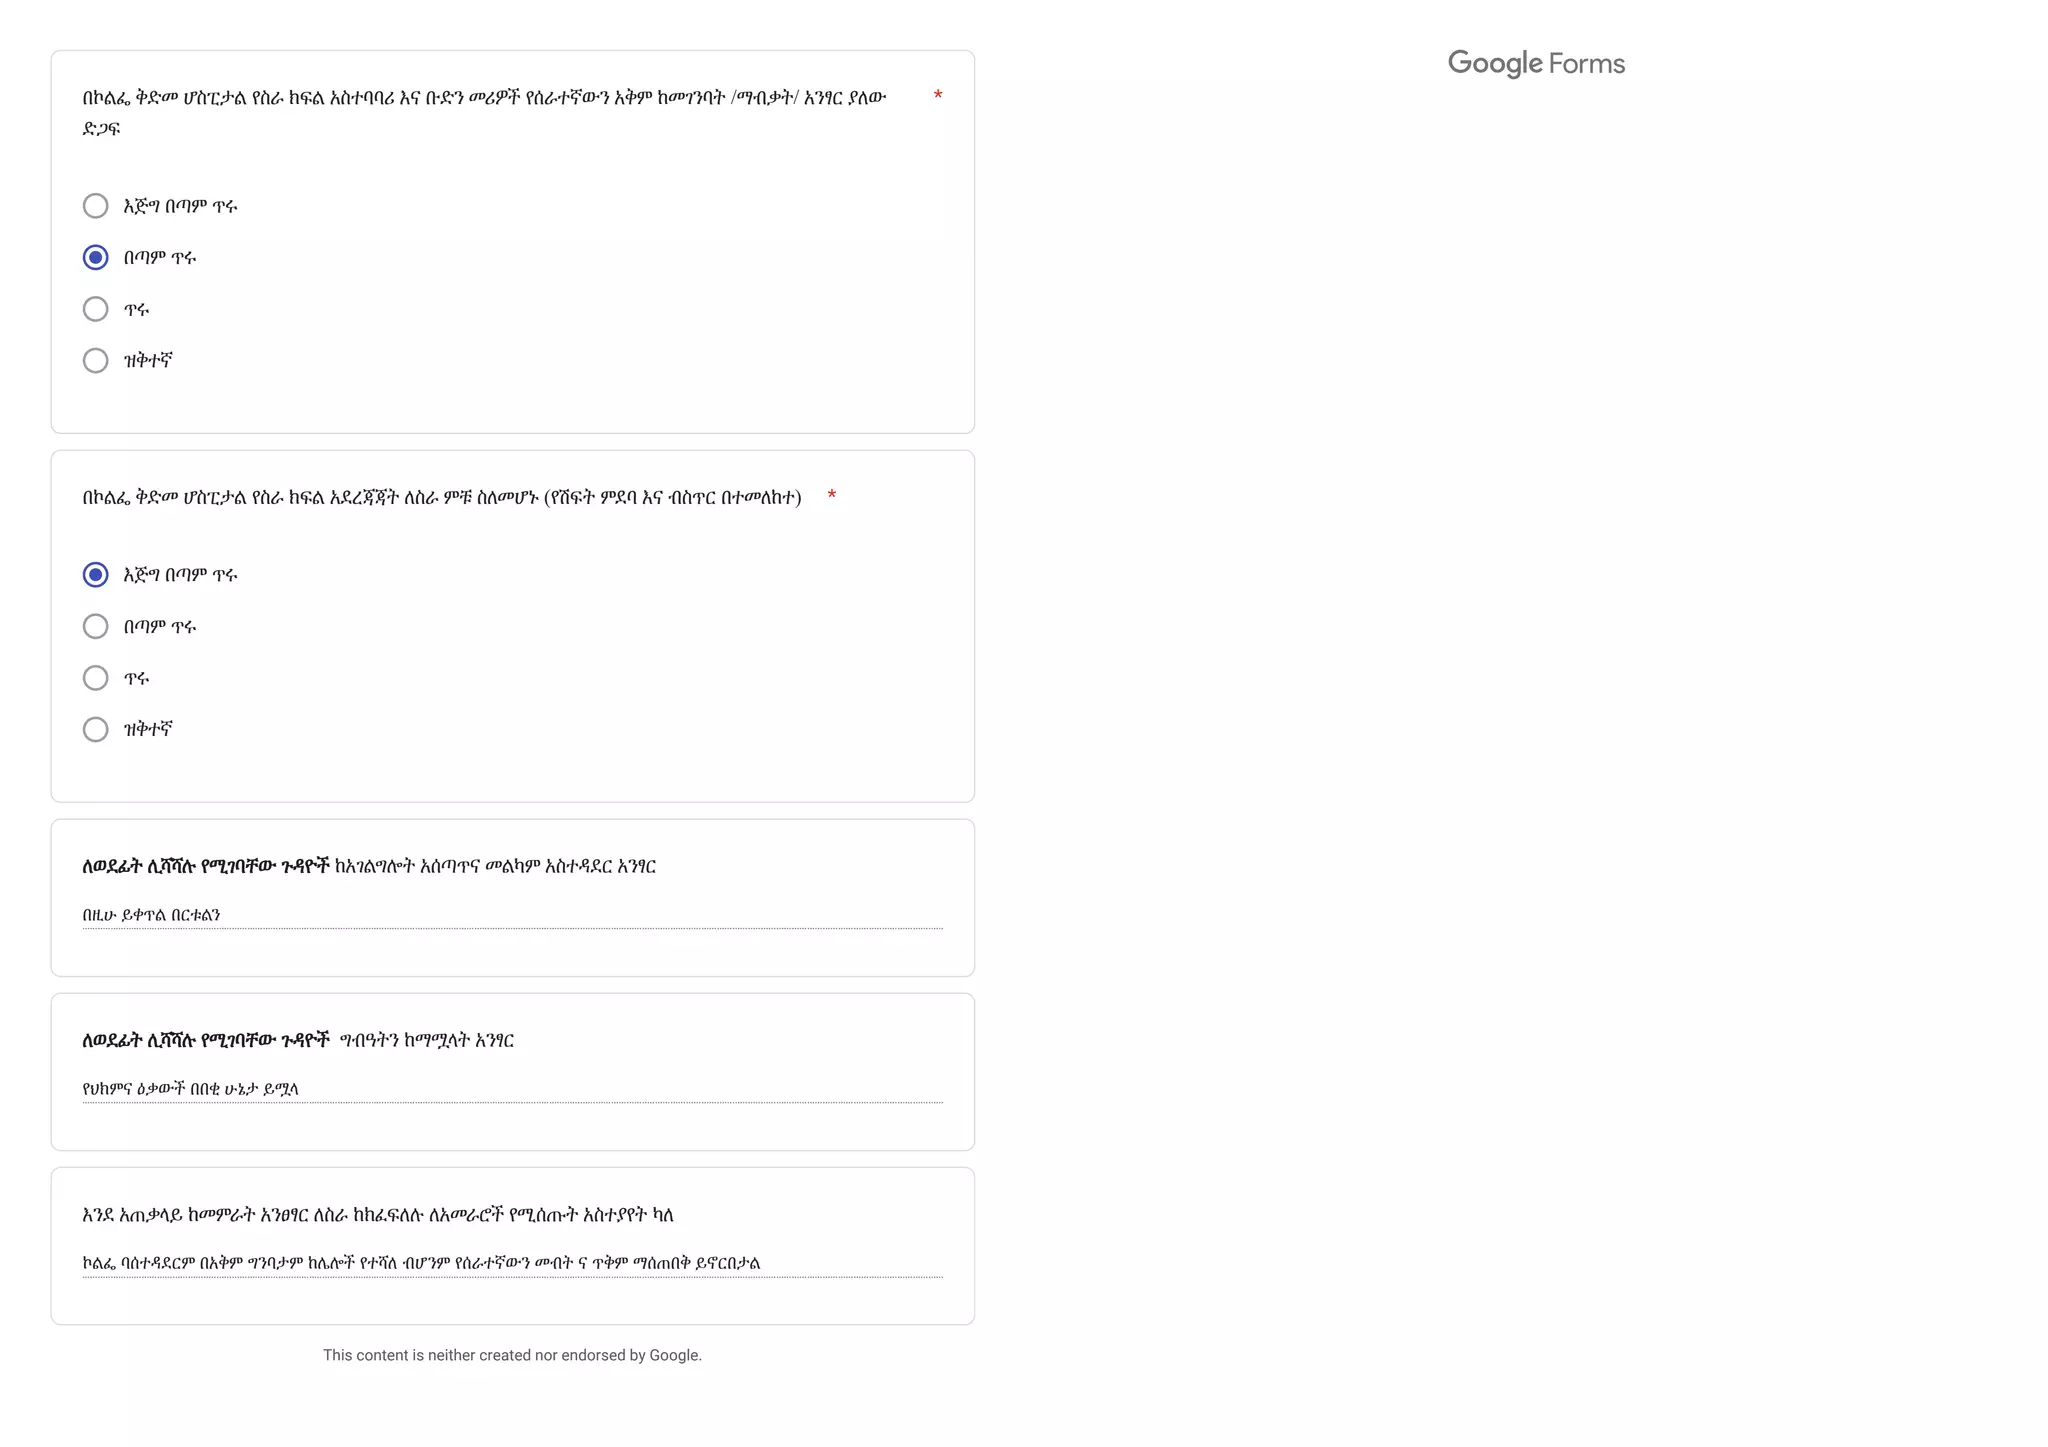Click answer field about 'የህክምና ዕቃዎች'
This screenshot has height=1447, width=2048.
point(512,1088)
